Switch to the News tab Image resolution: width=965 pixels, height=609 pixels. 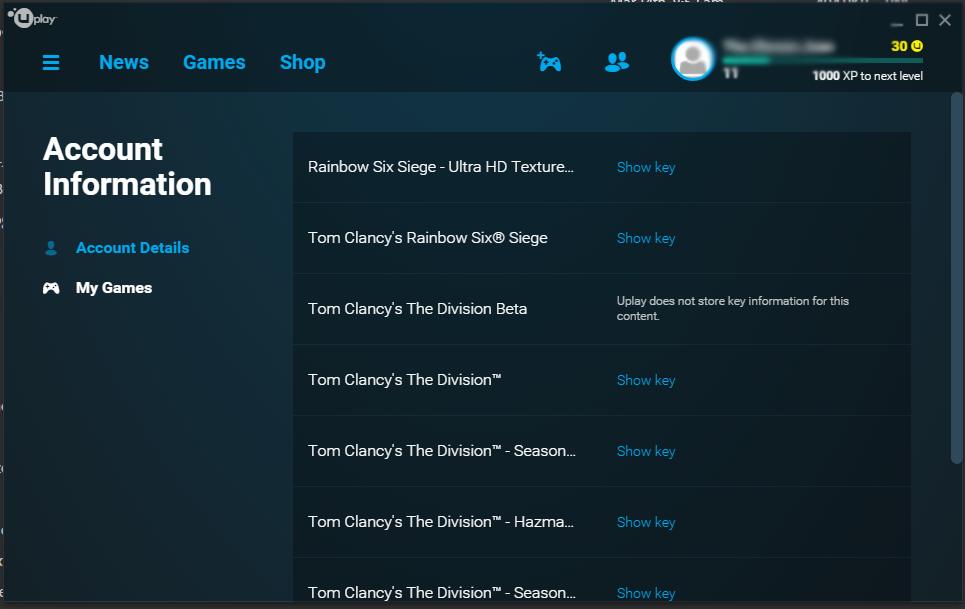[x=124, y=62]
